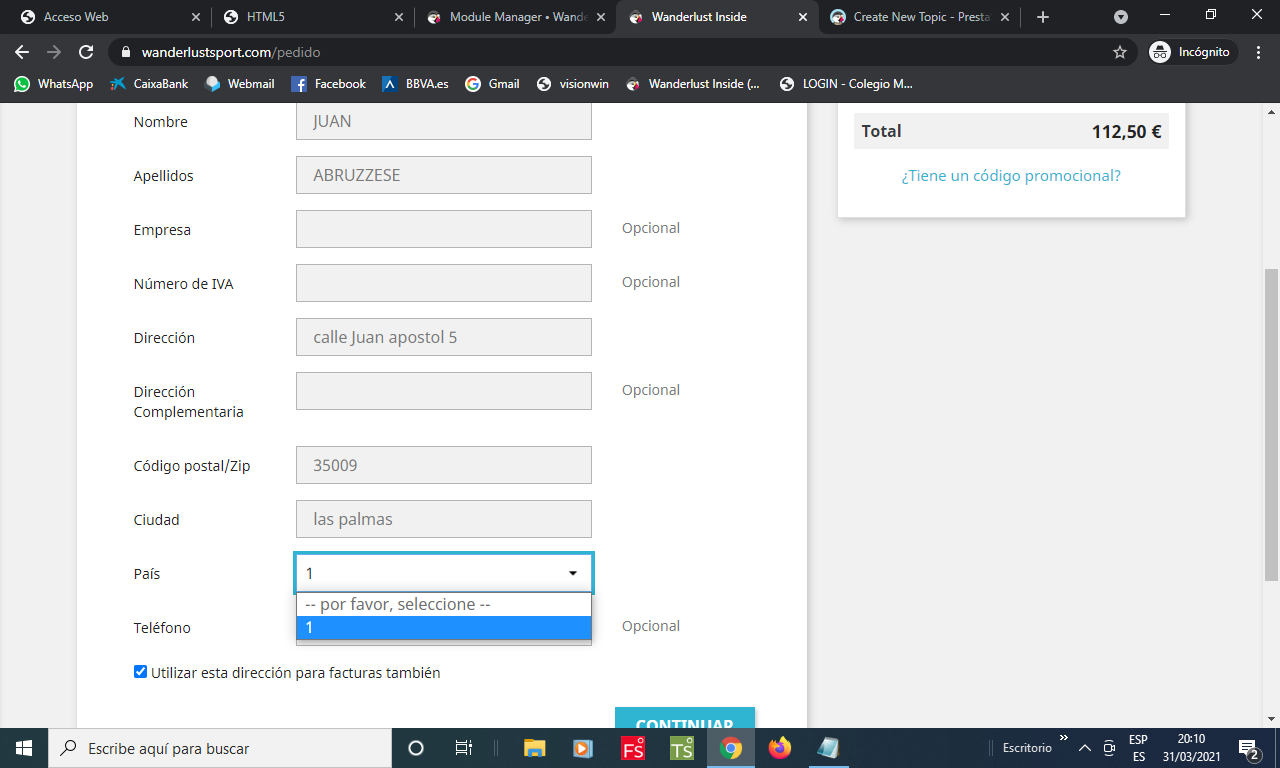The height and width of the screenshot is (768, 1280).
Task: Open the CaixaBank bookmark
Action: click(x=150, y=84)
